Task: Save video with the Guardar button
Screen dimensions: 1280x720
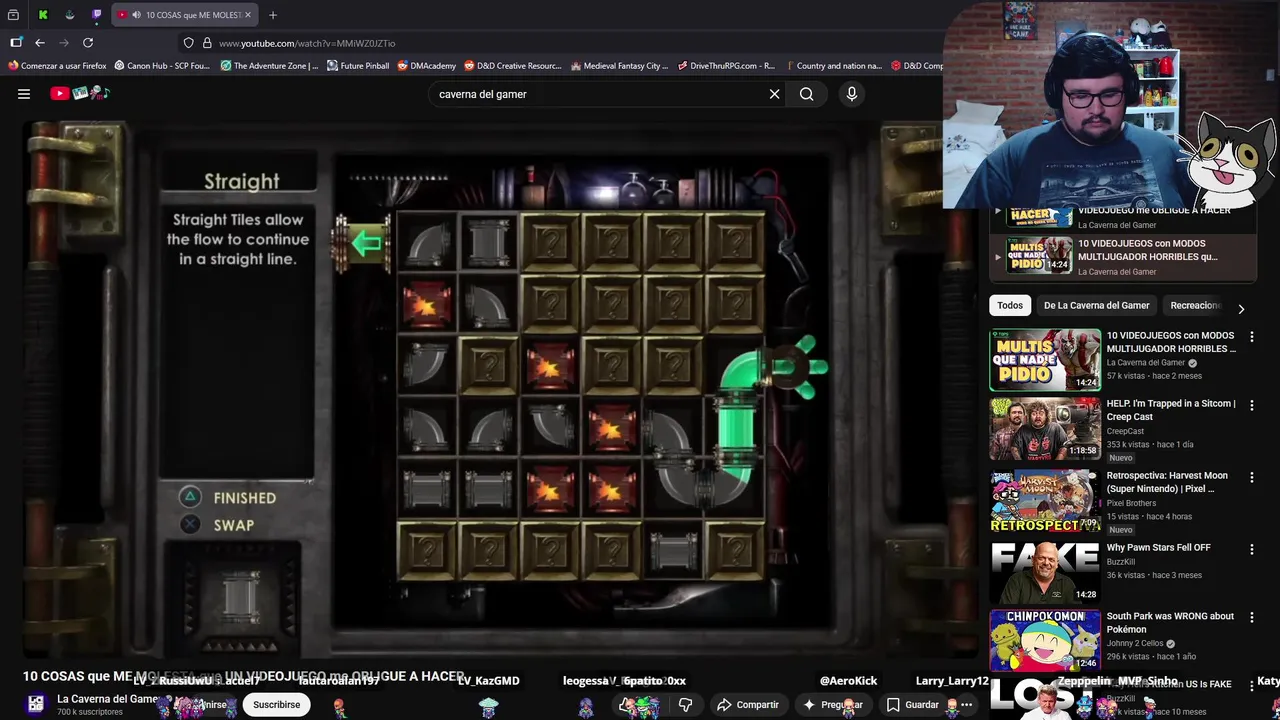Action: pyautogui.click(x=912, y=705)
